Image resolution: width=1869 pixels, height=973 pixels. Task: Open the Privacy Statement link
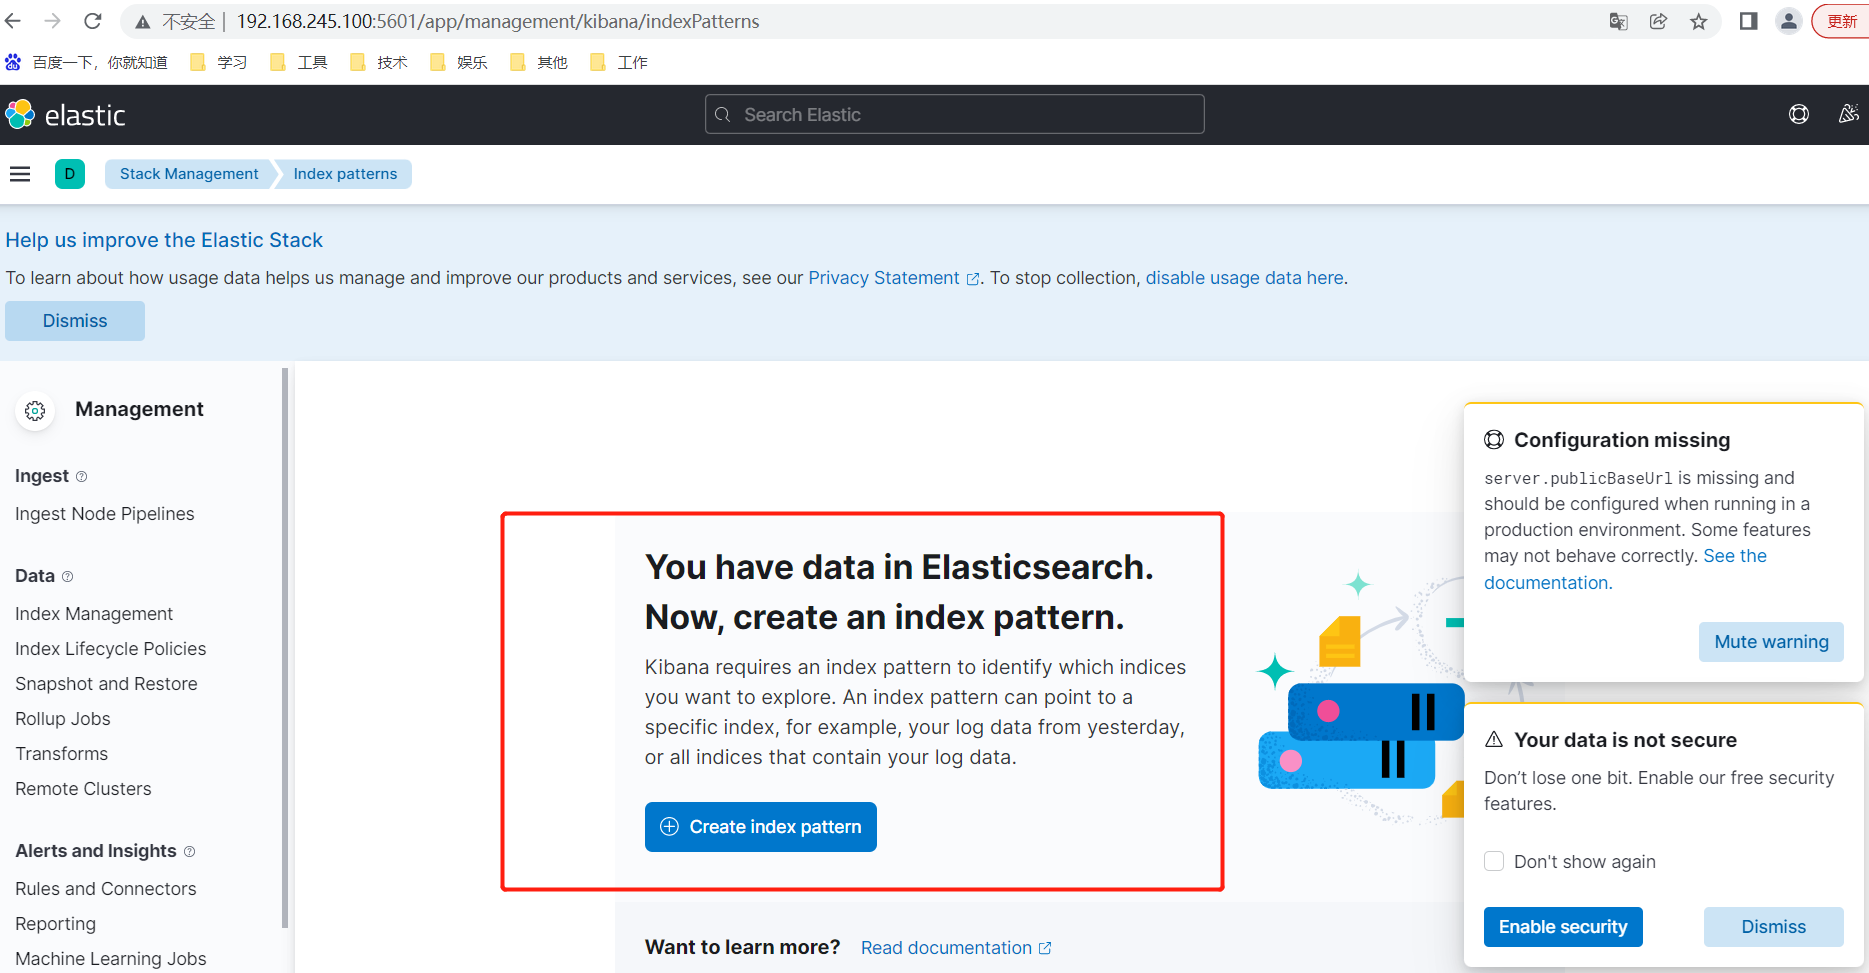coord(894,278)
